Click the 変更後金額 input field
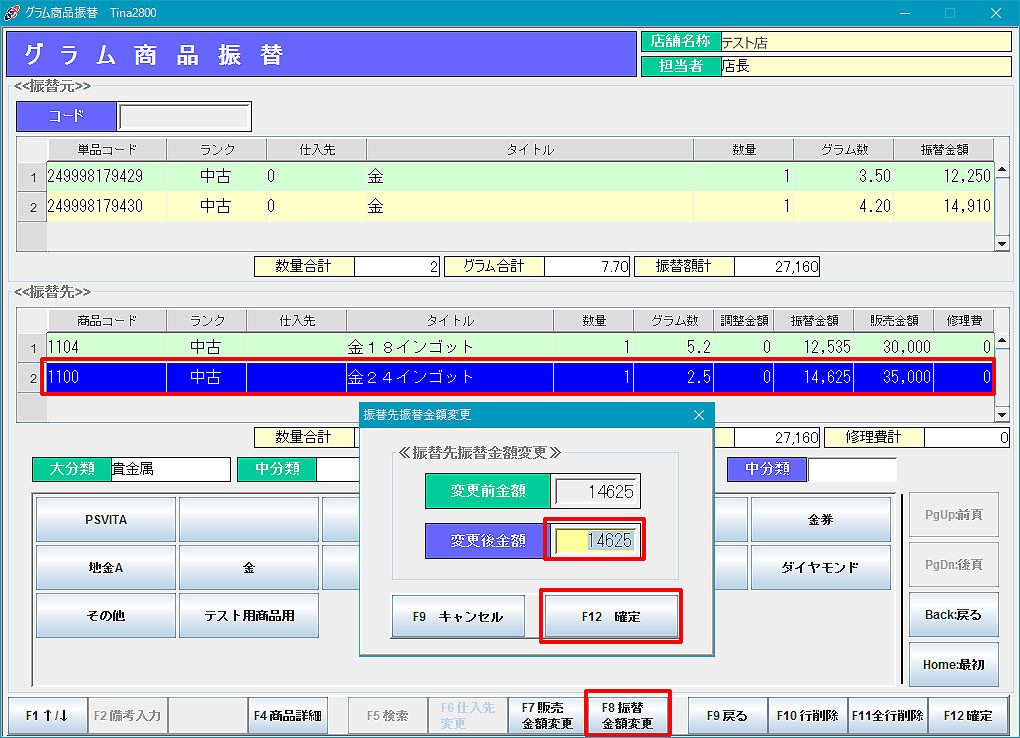 [595, 540]
